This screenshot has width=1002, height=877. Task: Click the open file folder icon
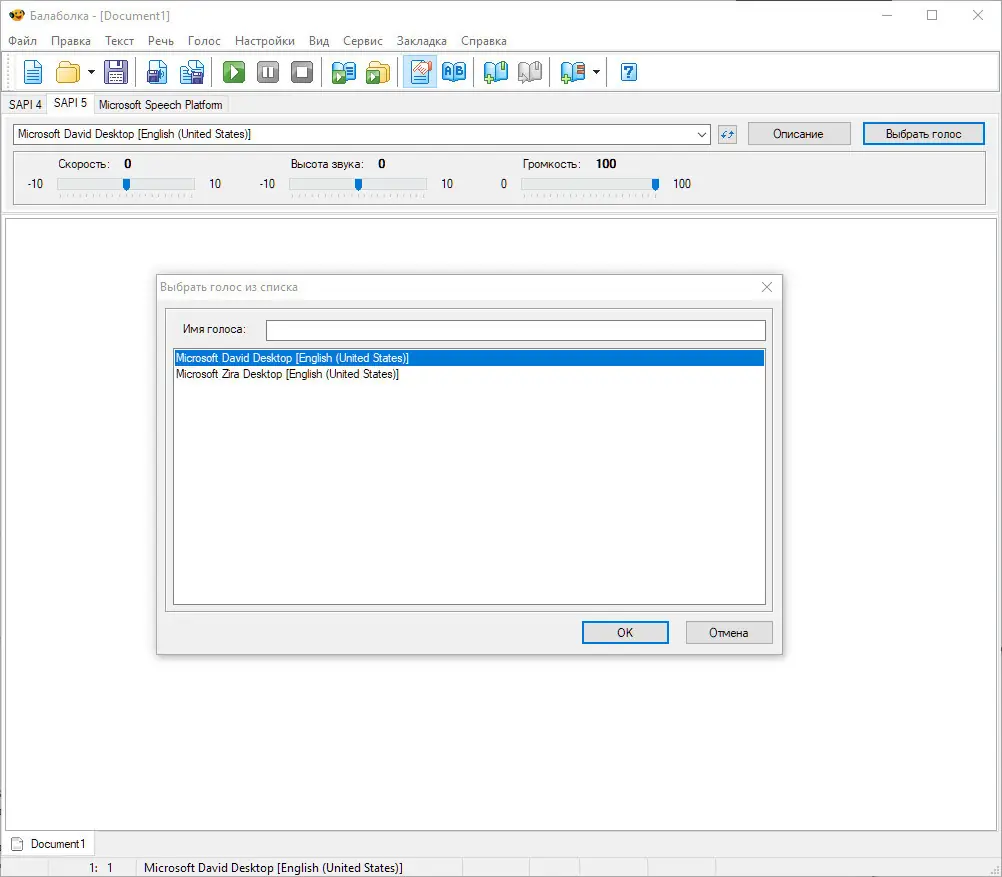[68, 72]
